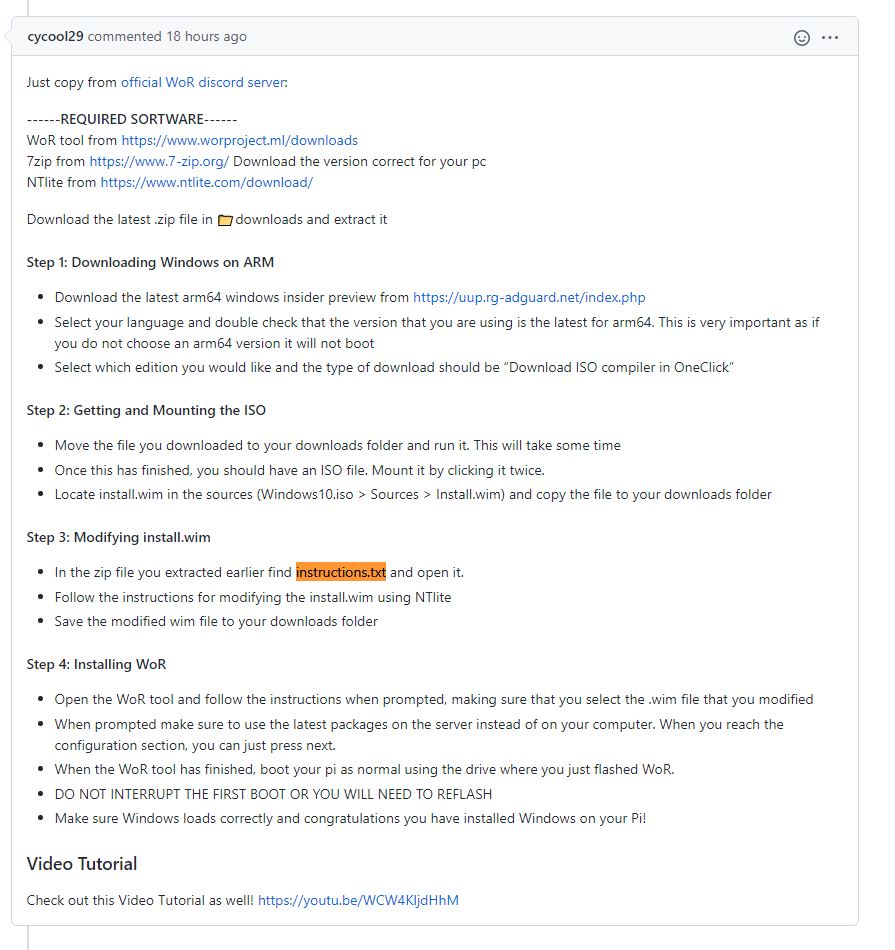The image size is (895, 950).
Task: Open the comment options kebab menu
Action: click(830, 37)
